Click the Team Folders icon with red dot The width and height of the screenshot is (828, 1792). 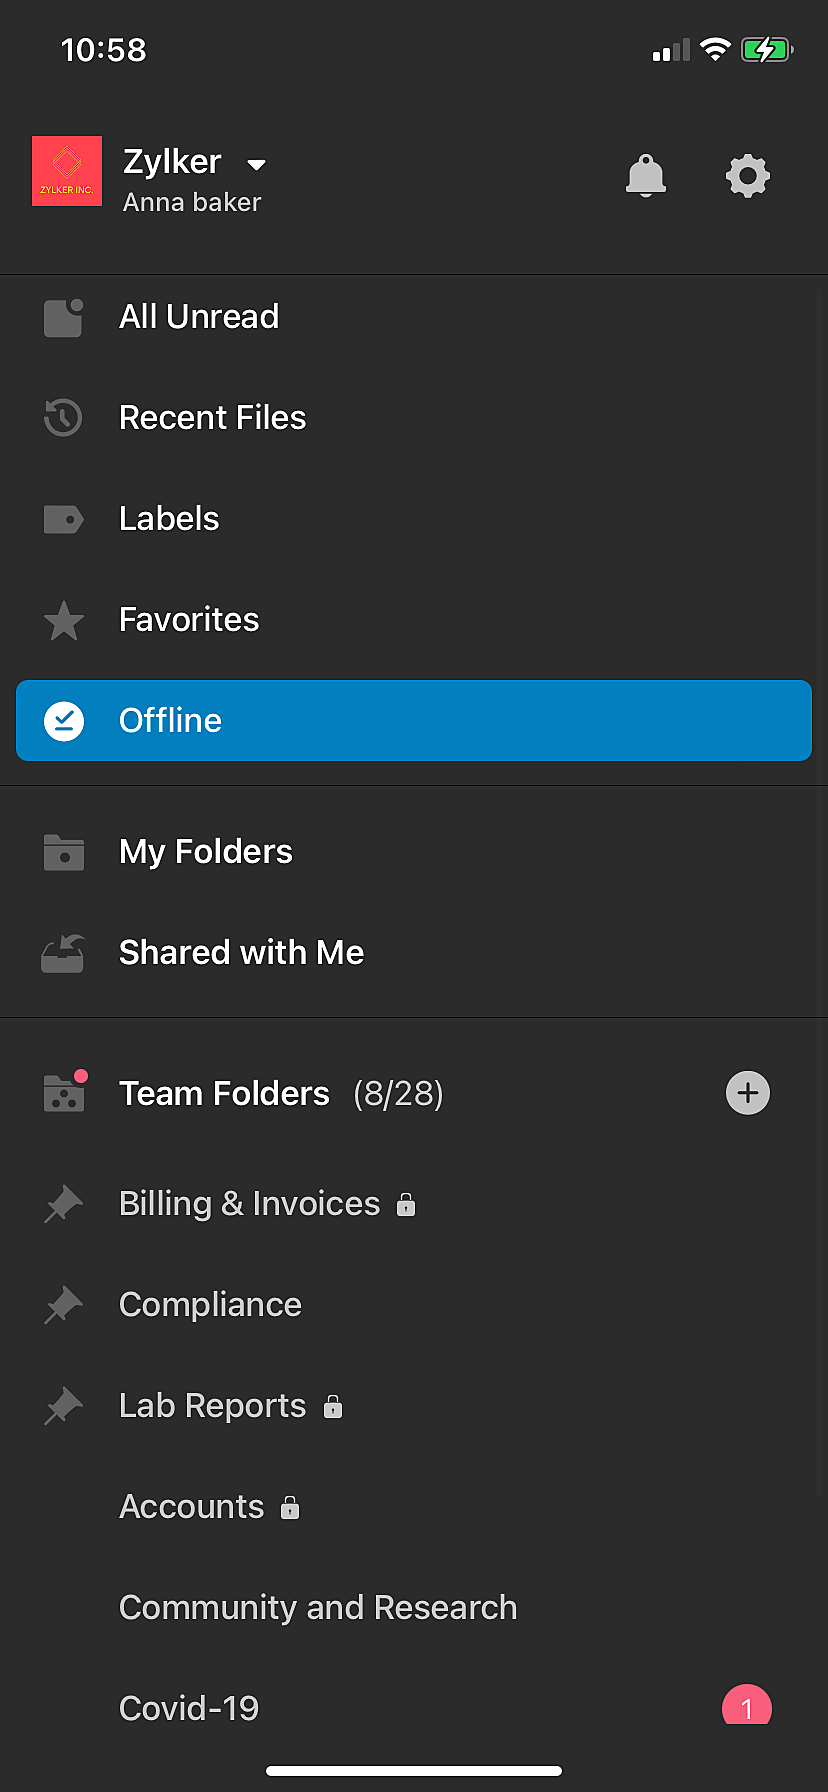pyautogui.click(x=65, y=1091)
